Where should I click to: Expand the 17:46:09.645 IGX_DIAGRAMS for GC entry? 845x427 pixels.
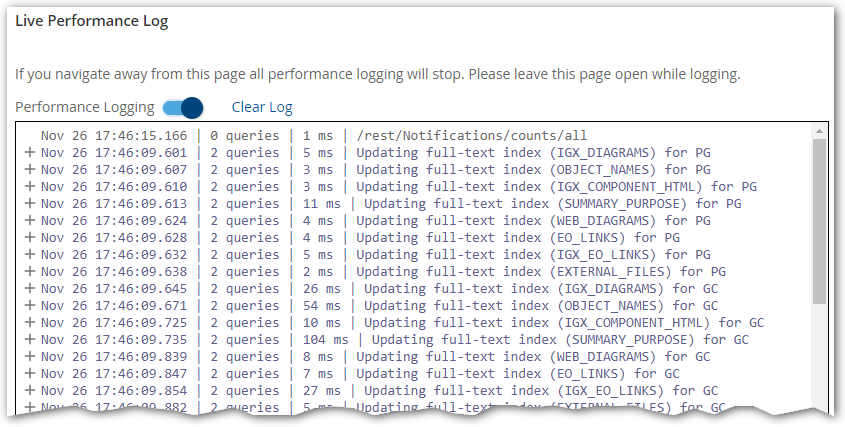point(29,289)
